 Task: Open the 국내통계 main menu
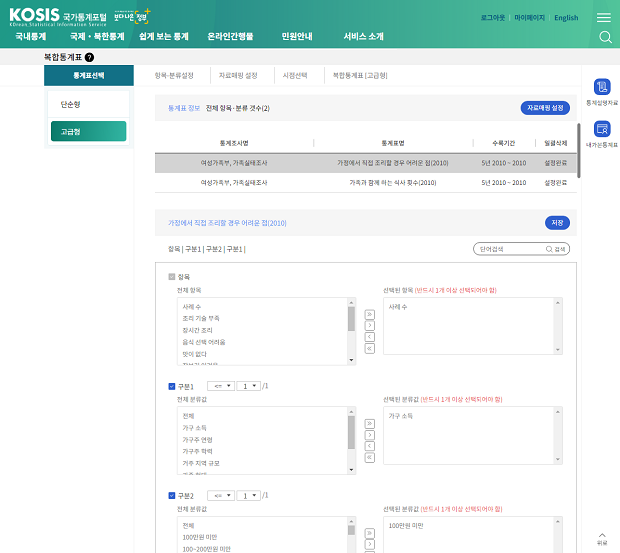click(x=30, y=37)
